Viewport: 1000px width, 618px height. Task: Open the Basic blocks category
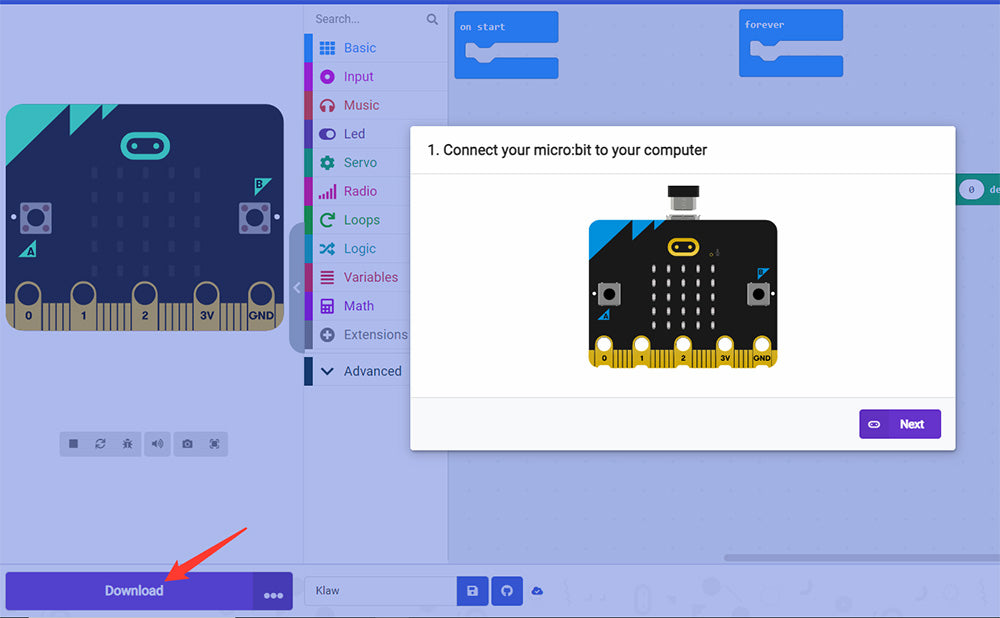(359, 48)
